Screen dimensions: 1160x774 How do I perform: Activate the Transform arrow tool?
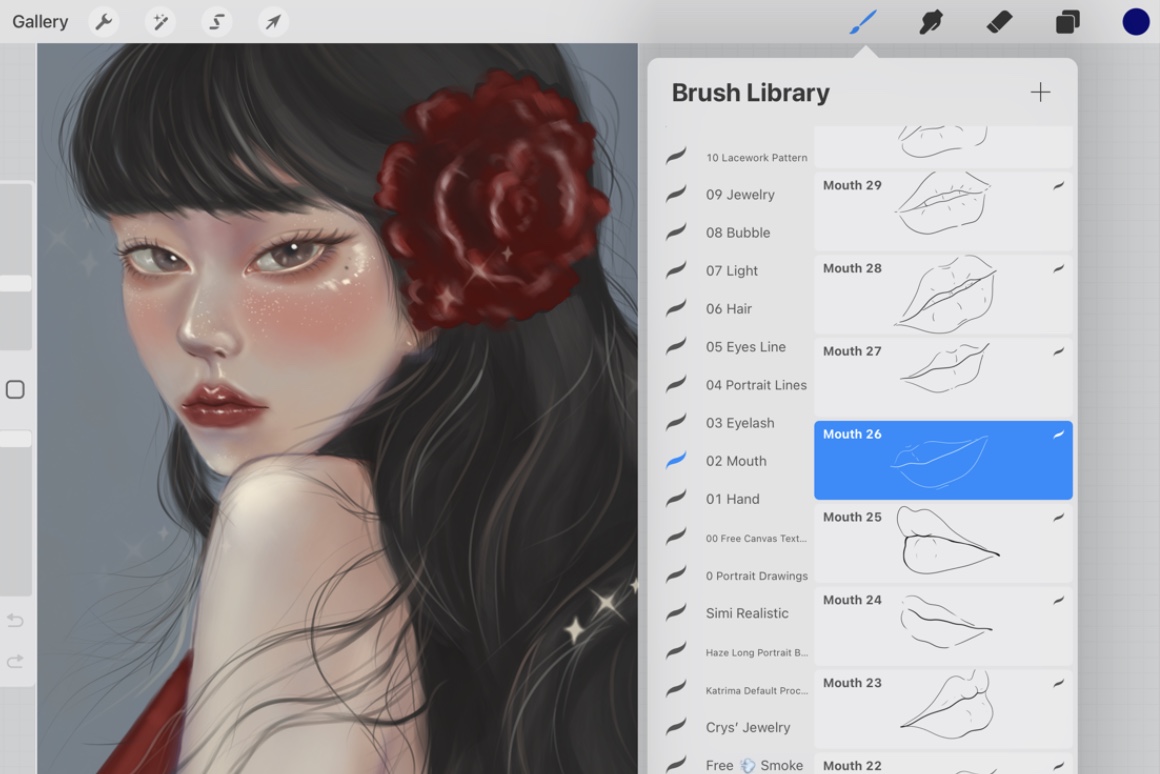tap(272, 21)
